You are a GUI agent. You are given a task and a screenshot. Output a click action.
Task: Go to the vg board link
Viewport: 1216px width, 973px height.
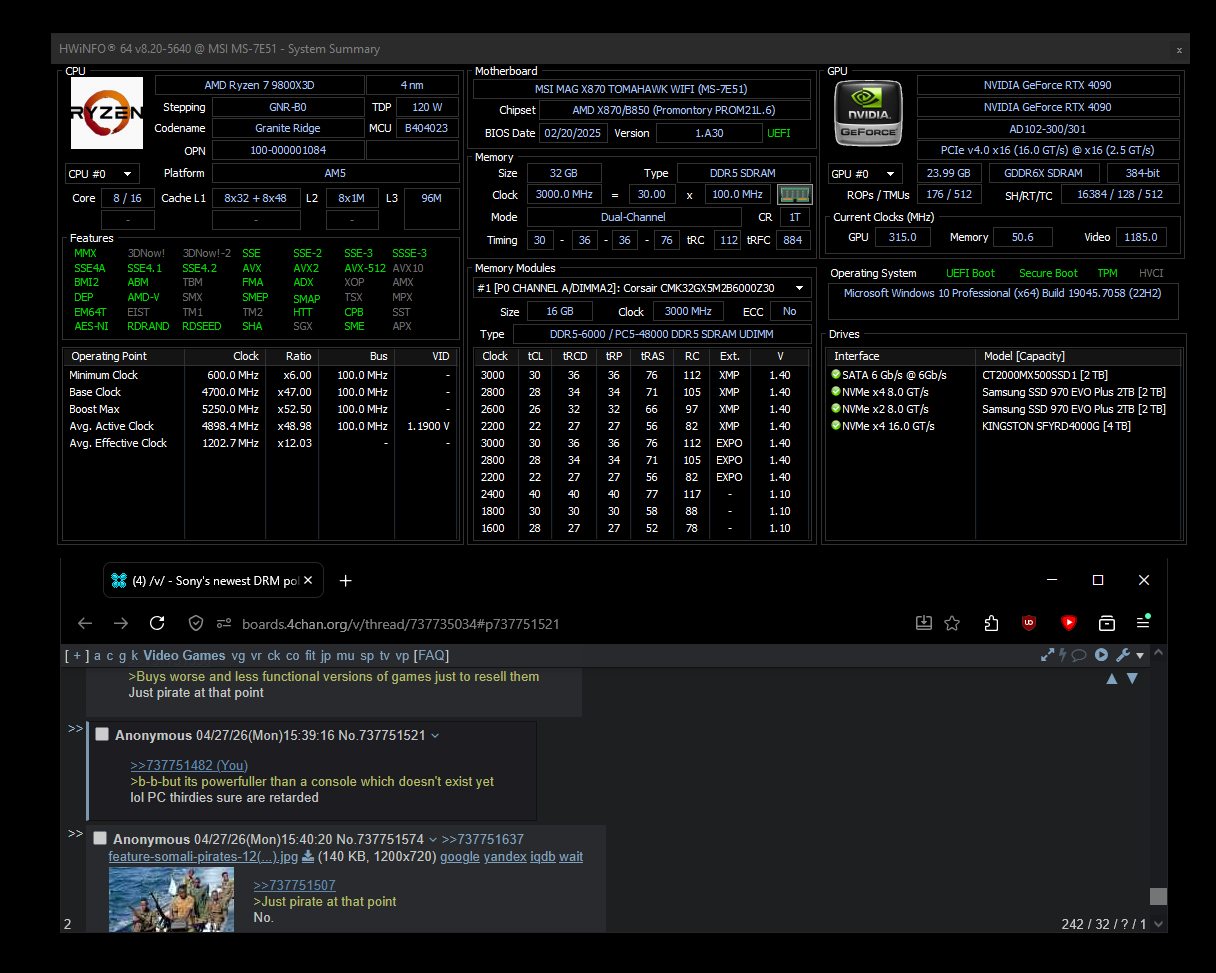pyautogui.click(x=238, y=656)
